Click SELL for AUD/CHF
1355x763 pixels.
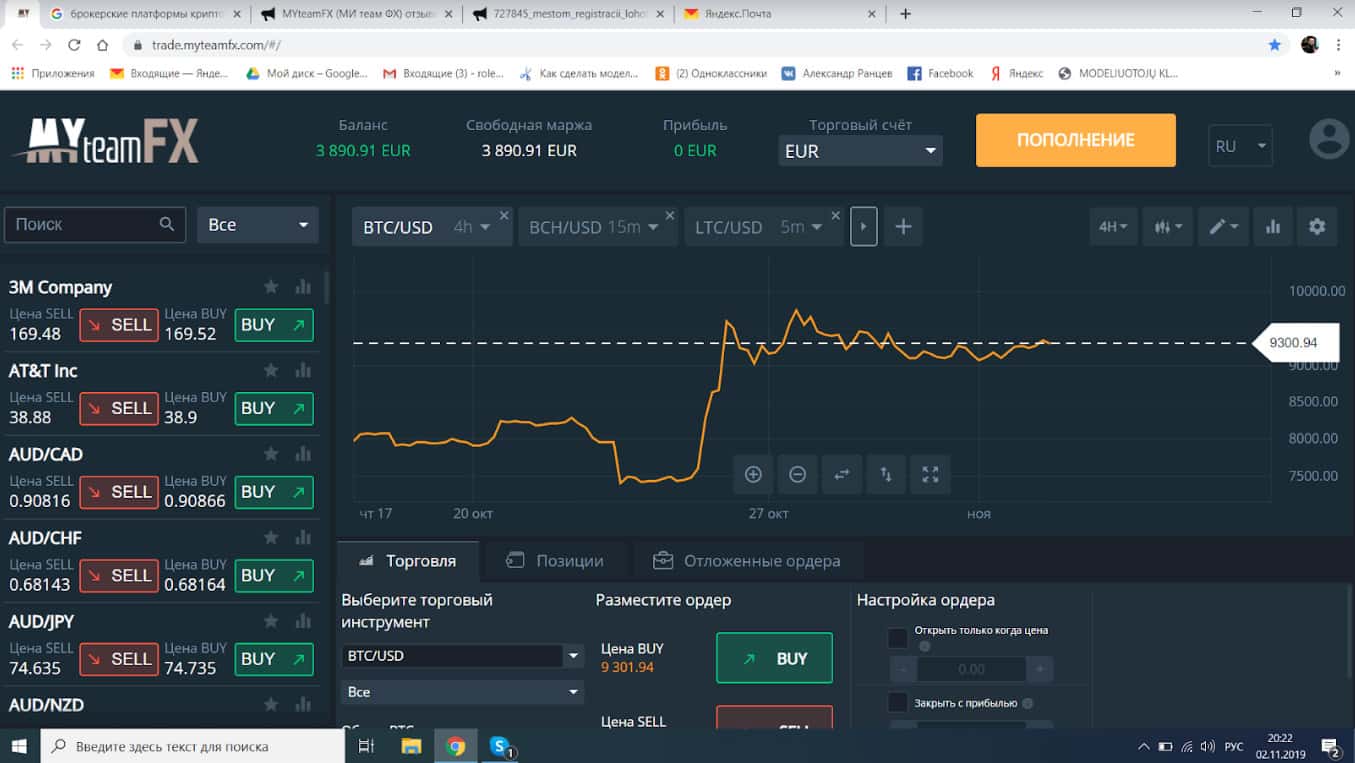120,575
